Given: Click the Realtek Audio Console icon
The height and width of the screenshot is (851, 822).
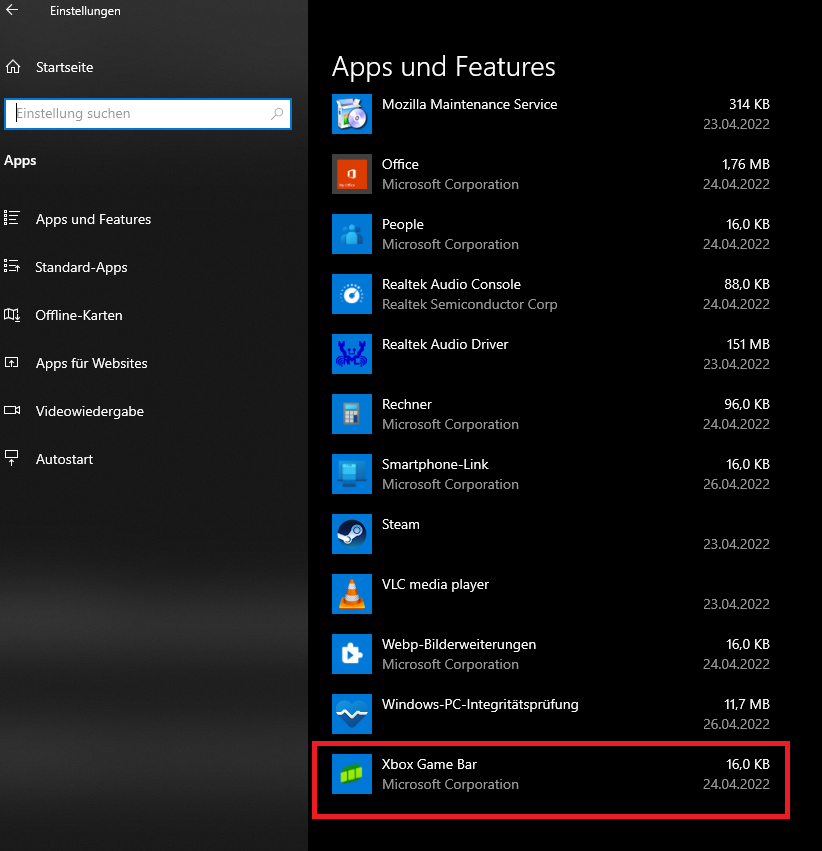Looking at the screenshot, I should [x=352, y=294].
